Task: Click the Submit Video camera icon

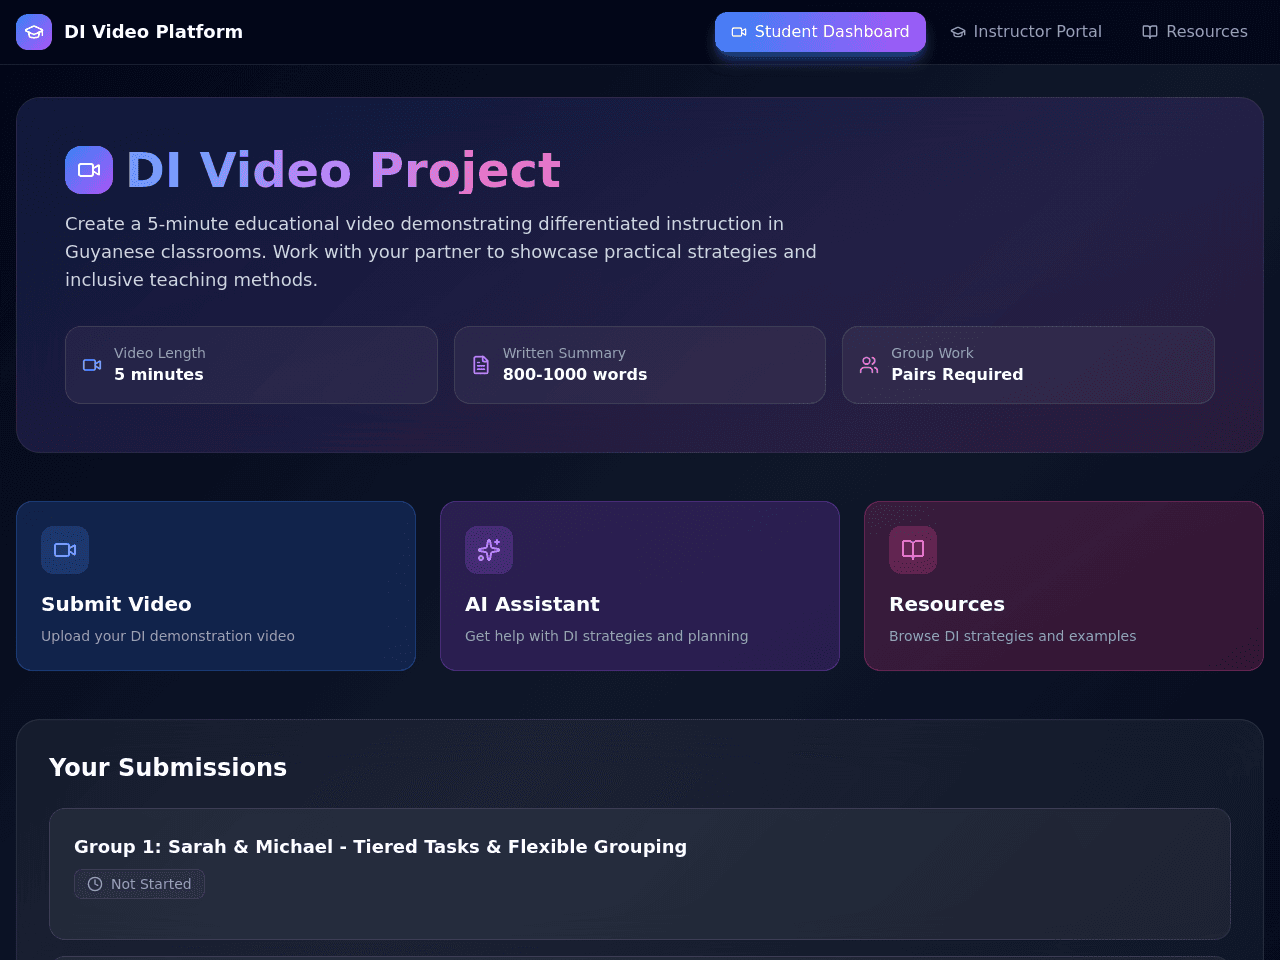Action: [x=65, y=550]
